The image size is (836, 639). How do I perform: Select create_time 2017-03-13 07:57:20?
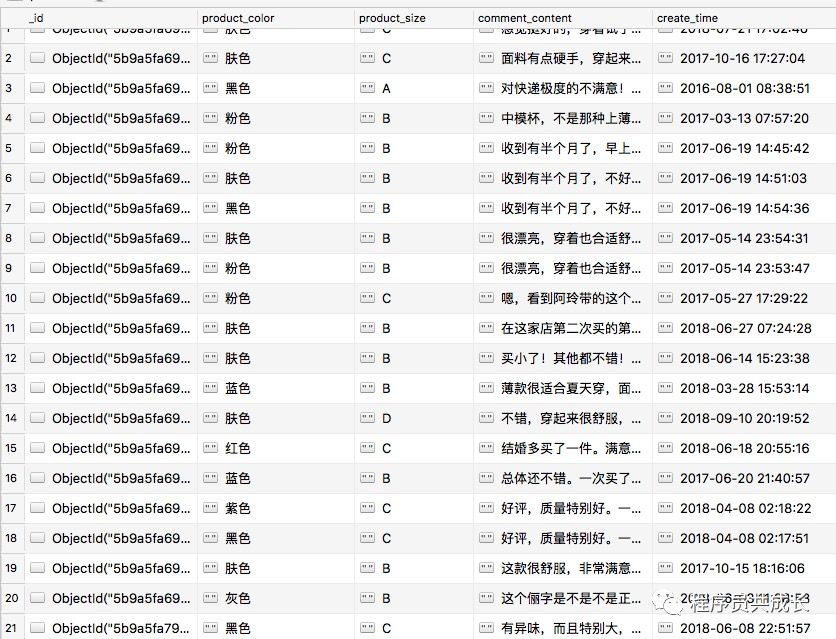(744, 118)
